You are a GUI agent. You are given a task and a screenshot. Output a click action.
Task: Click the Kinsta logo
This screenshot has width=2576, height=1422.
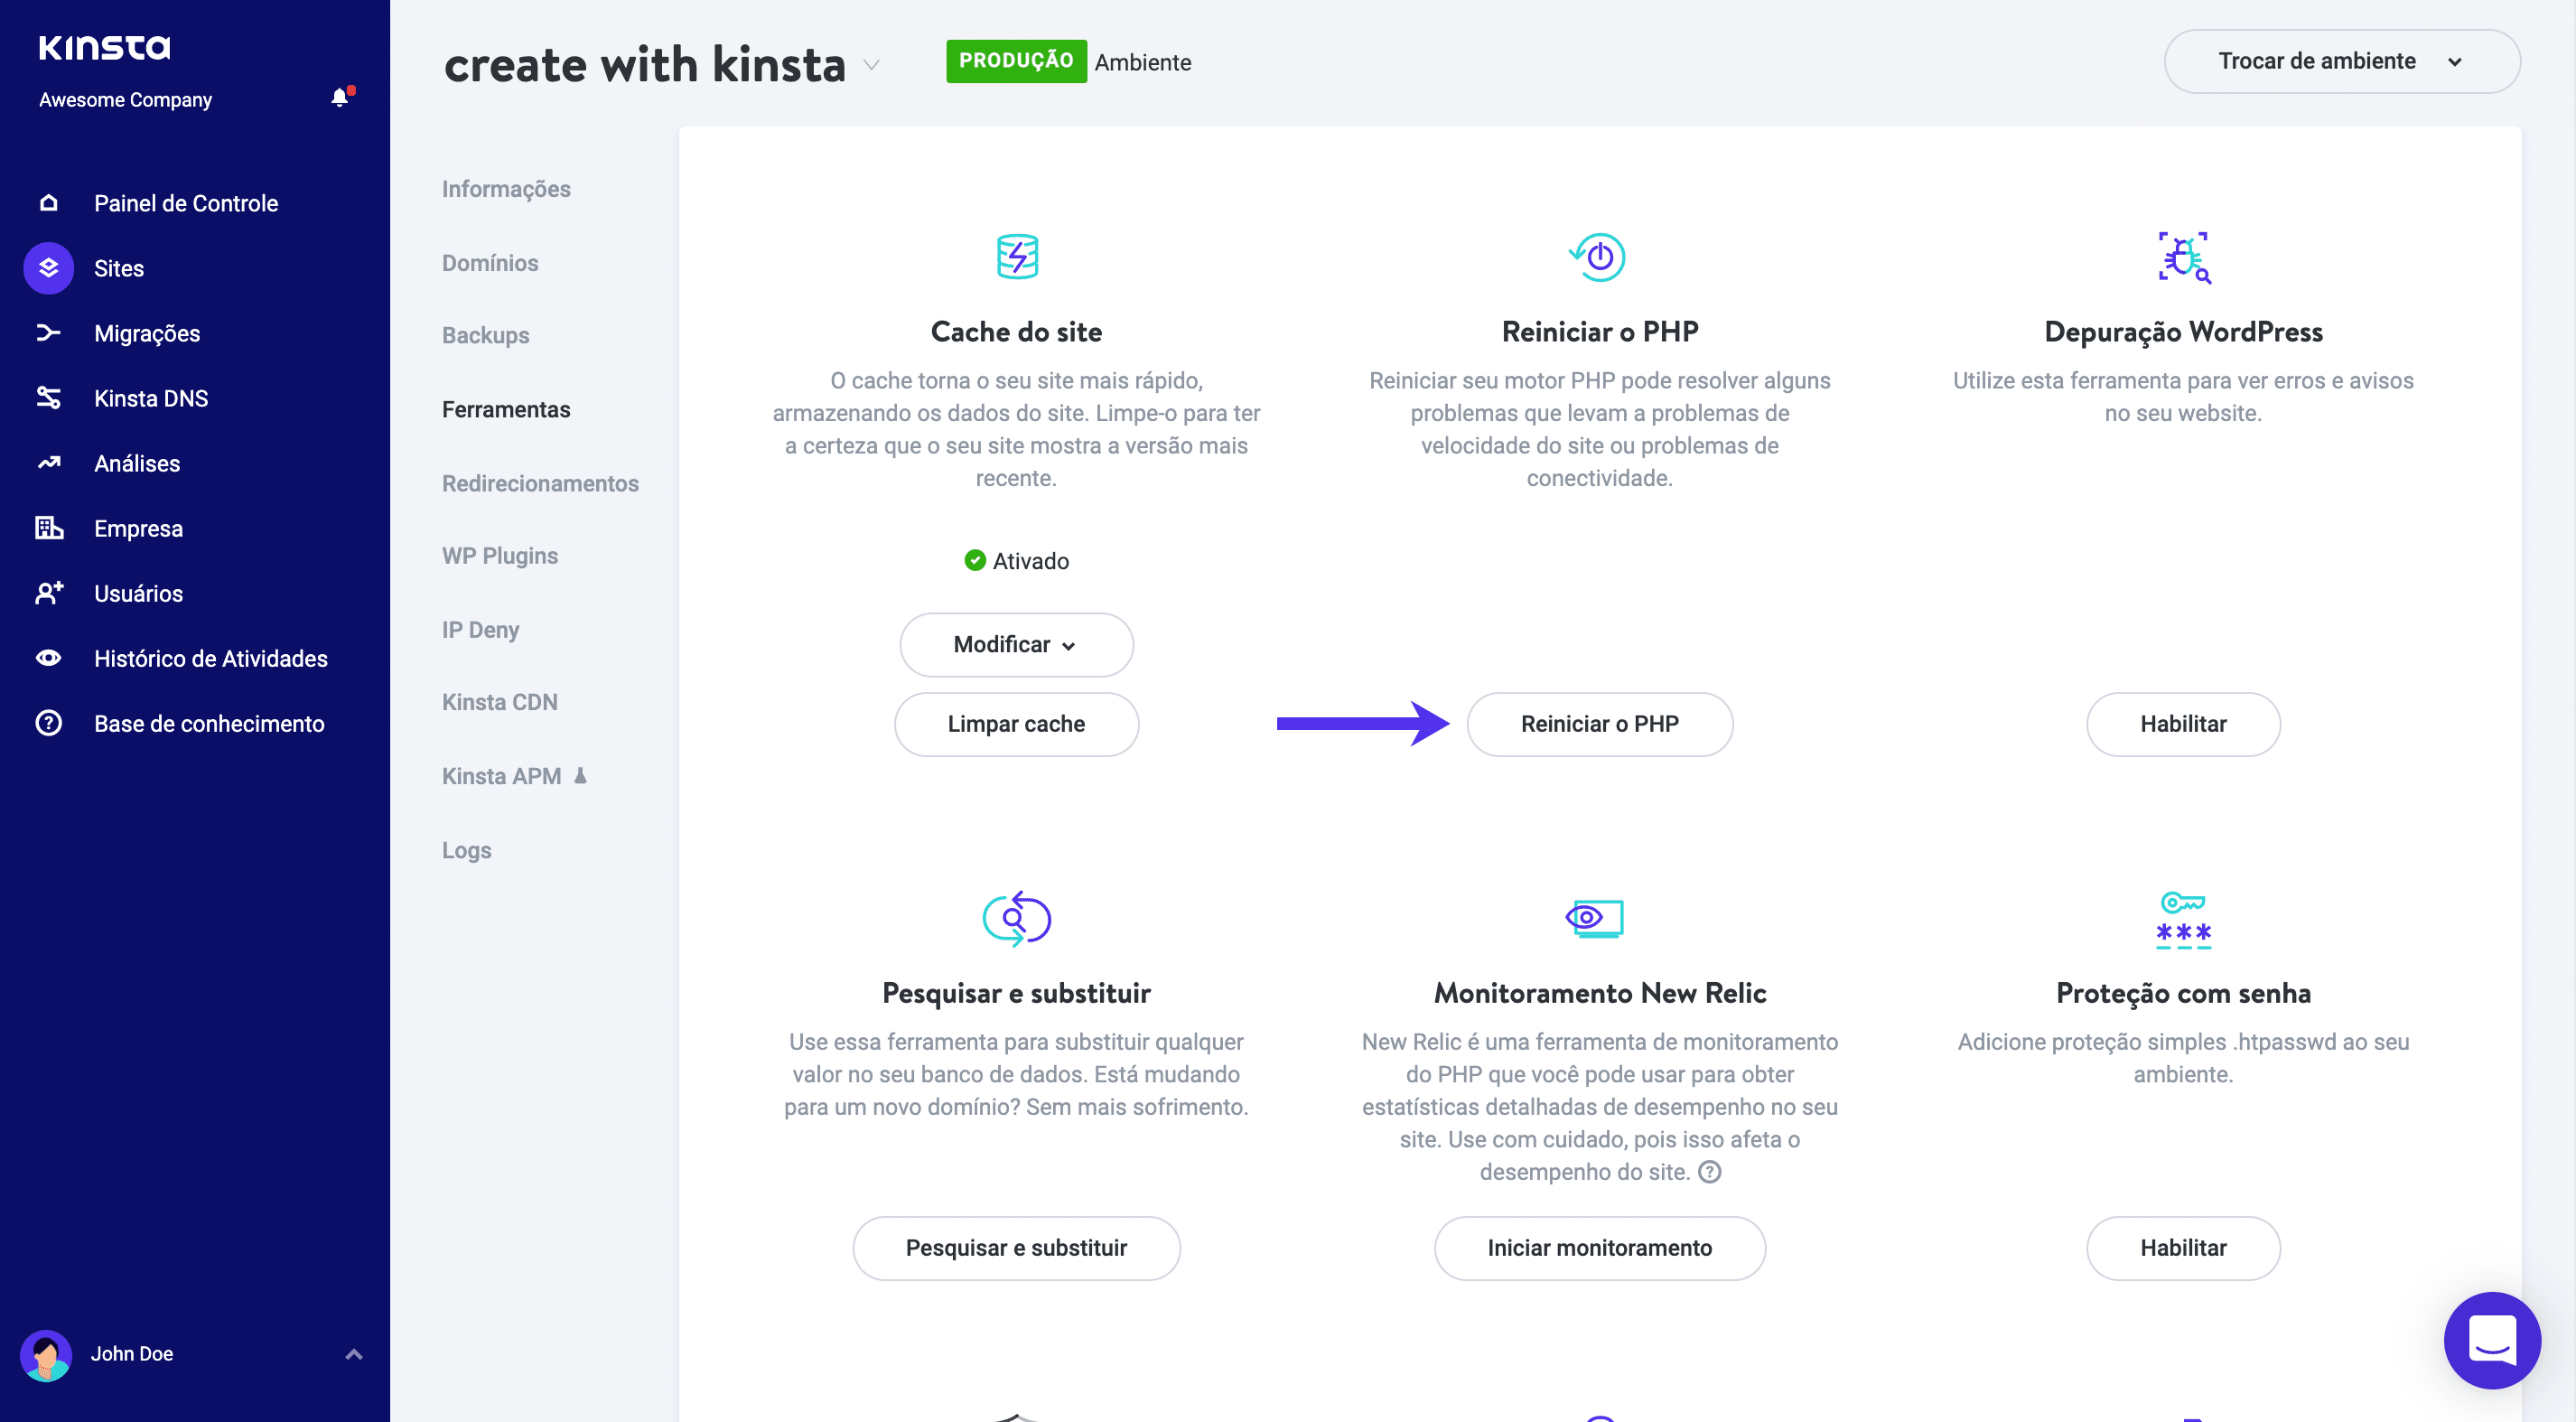pos(105,47)
